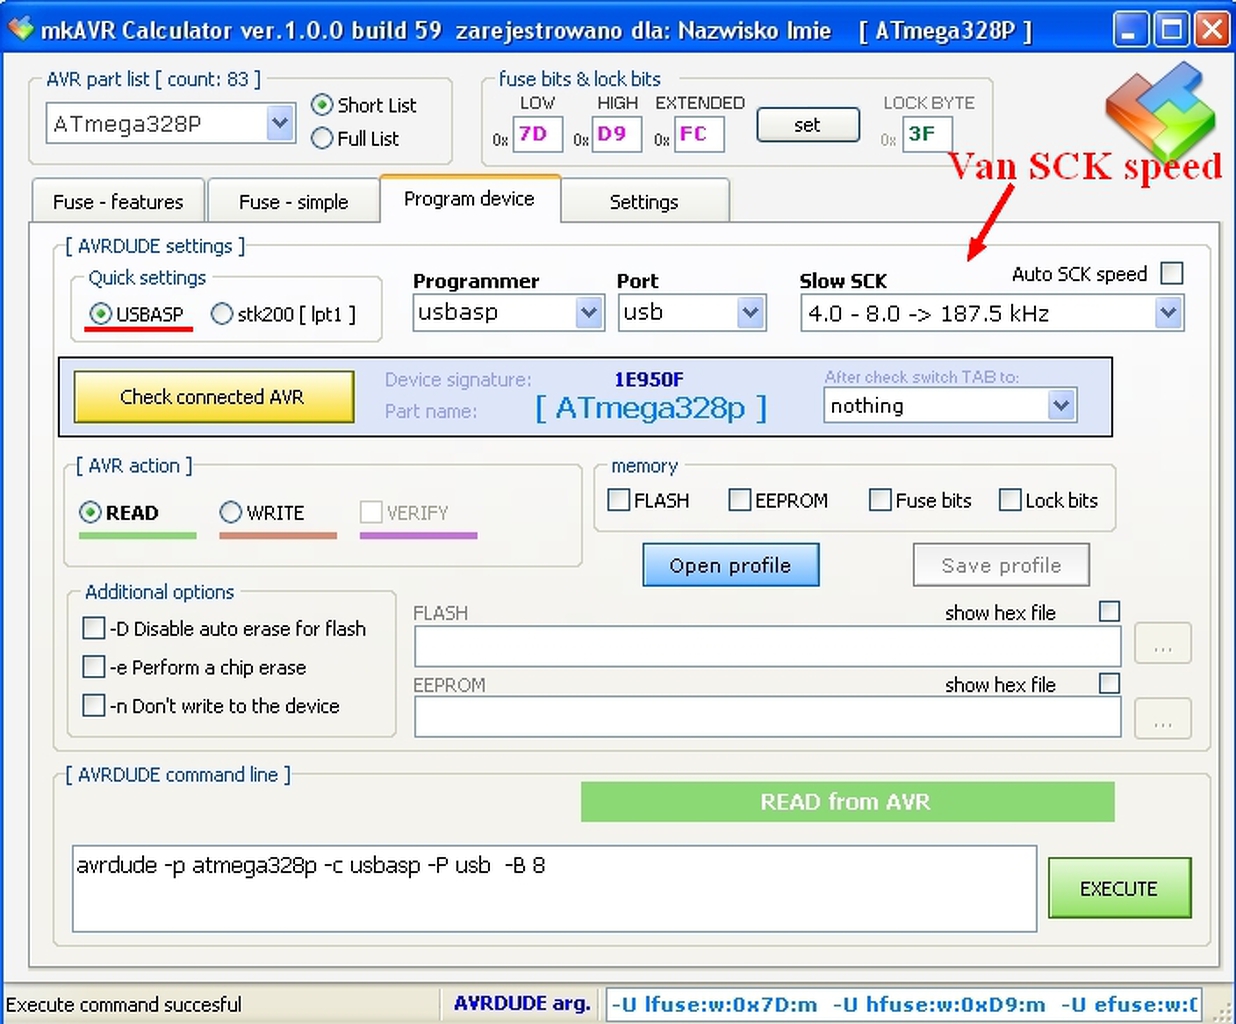Image resolution: width=1236 pixels, height=1024 pixels.
Task: Expand the Slow SCK speed dropdown
Action: (1168, 313)
